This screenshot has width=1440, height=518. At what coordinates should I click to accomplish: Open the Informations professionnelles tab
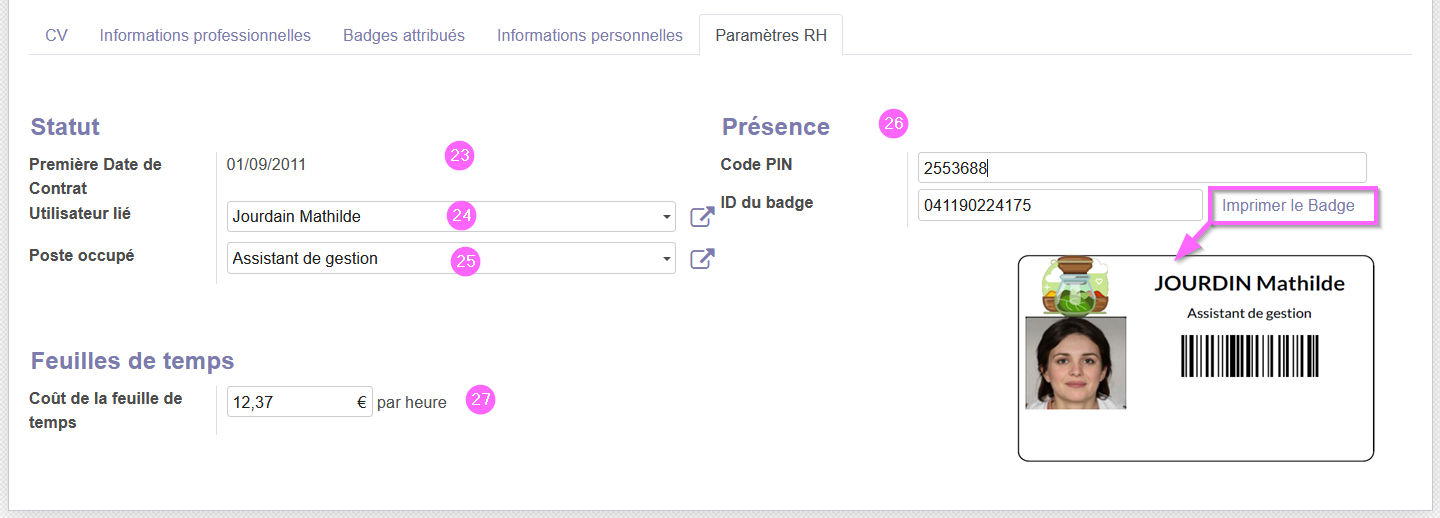(x=205, y=35)
